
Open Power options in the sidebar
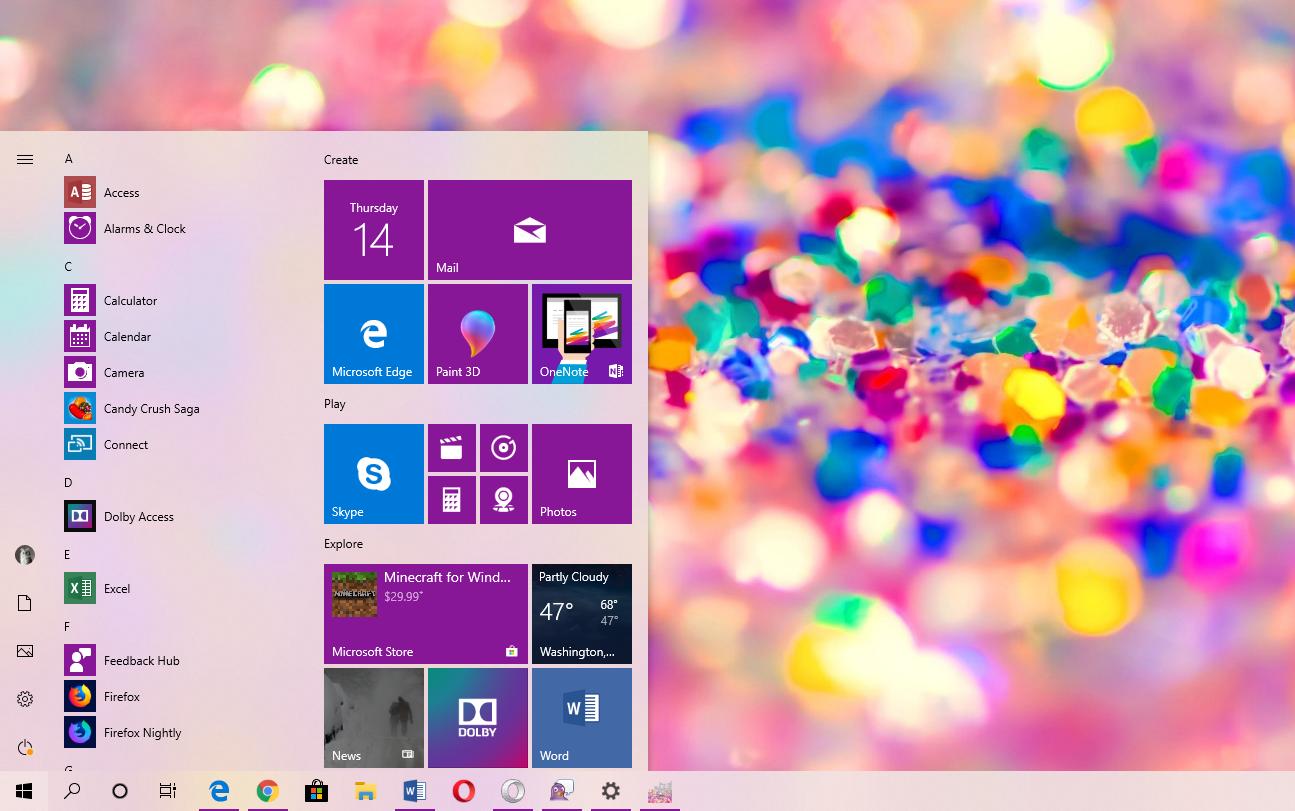tap(24, 747)
